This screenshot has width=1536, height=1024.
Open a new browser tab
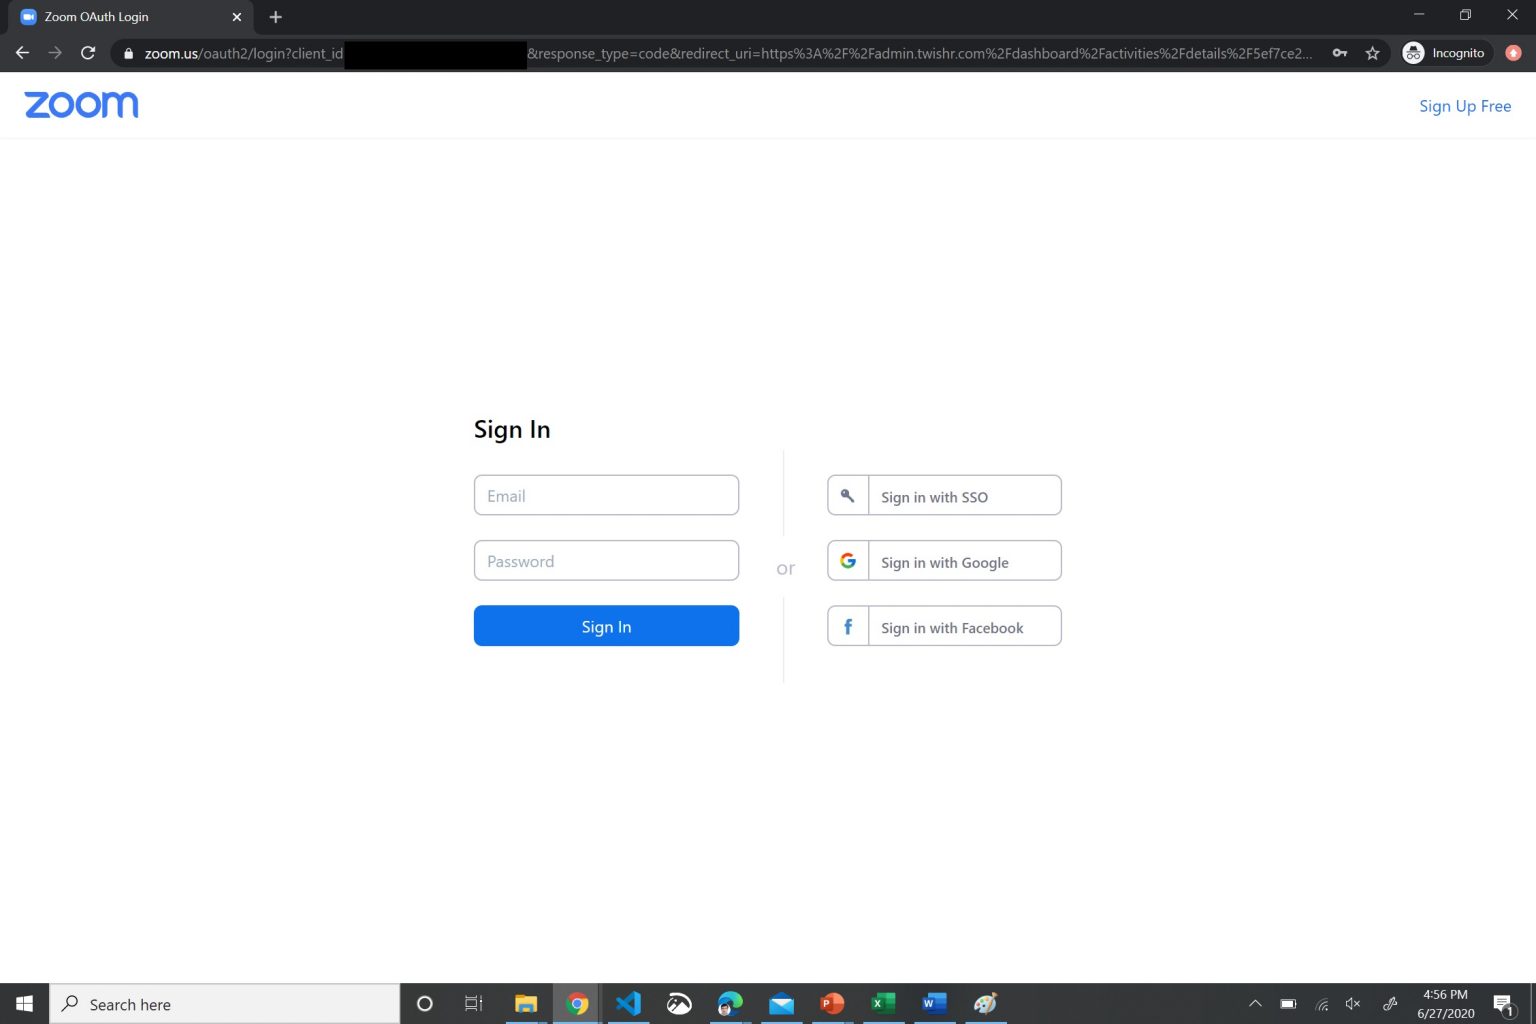pyautogui.click(x=275, y=17)
